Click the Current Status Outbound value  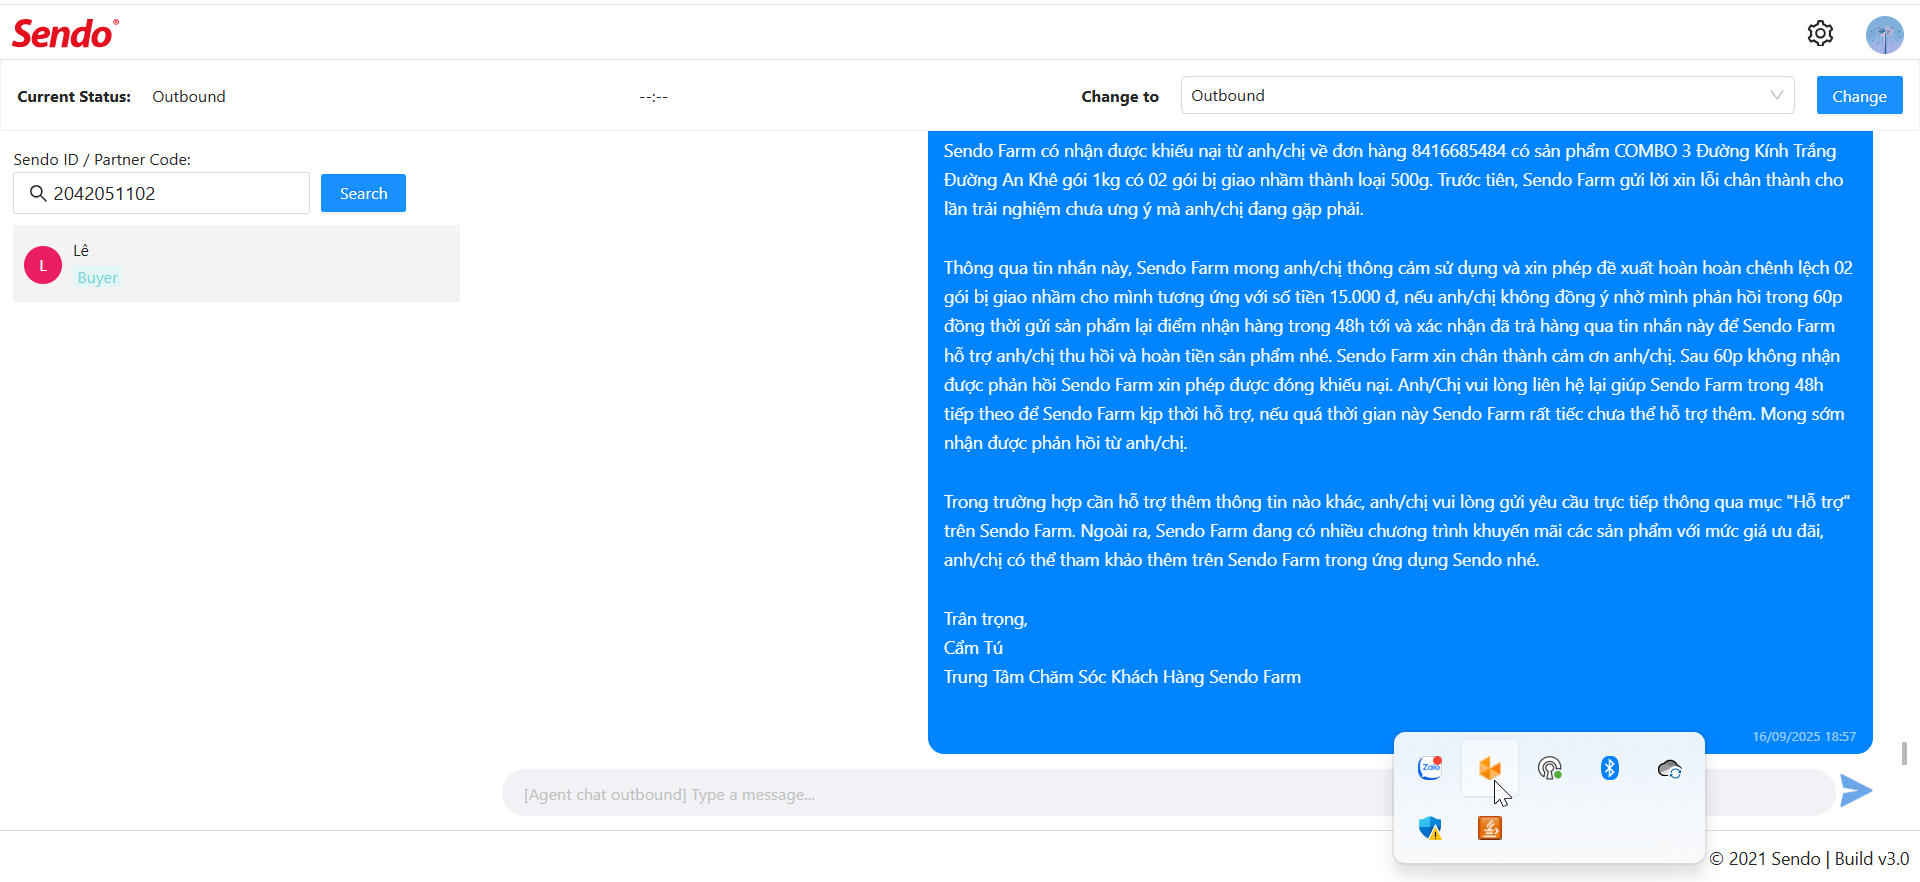coord(189,96)
